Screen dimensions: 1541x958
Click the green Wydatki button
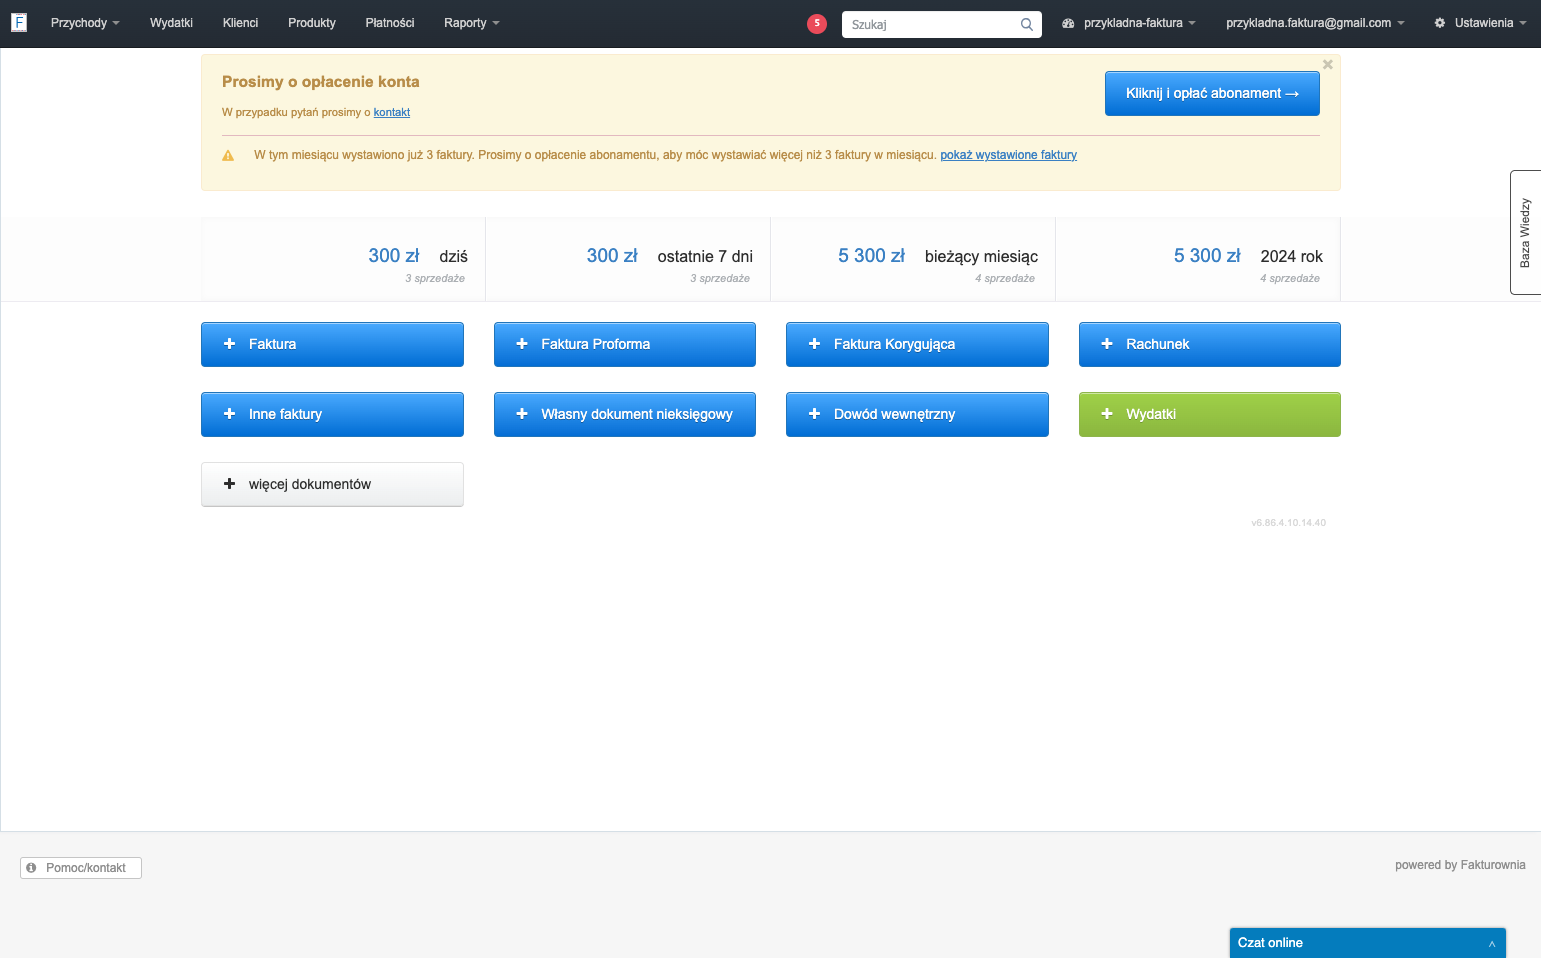(x=1210, y=414)
